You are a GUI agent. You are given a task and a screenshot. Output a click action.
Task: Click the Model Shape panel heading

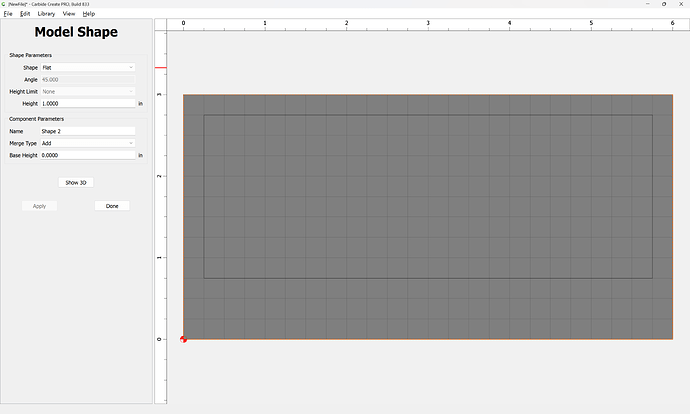tap(76, 32)
